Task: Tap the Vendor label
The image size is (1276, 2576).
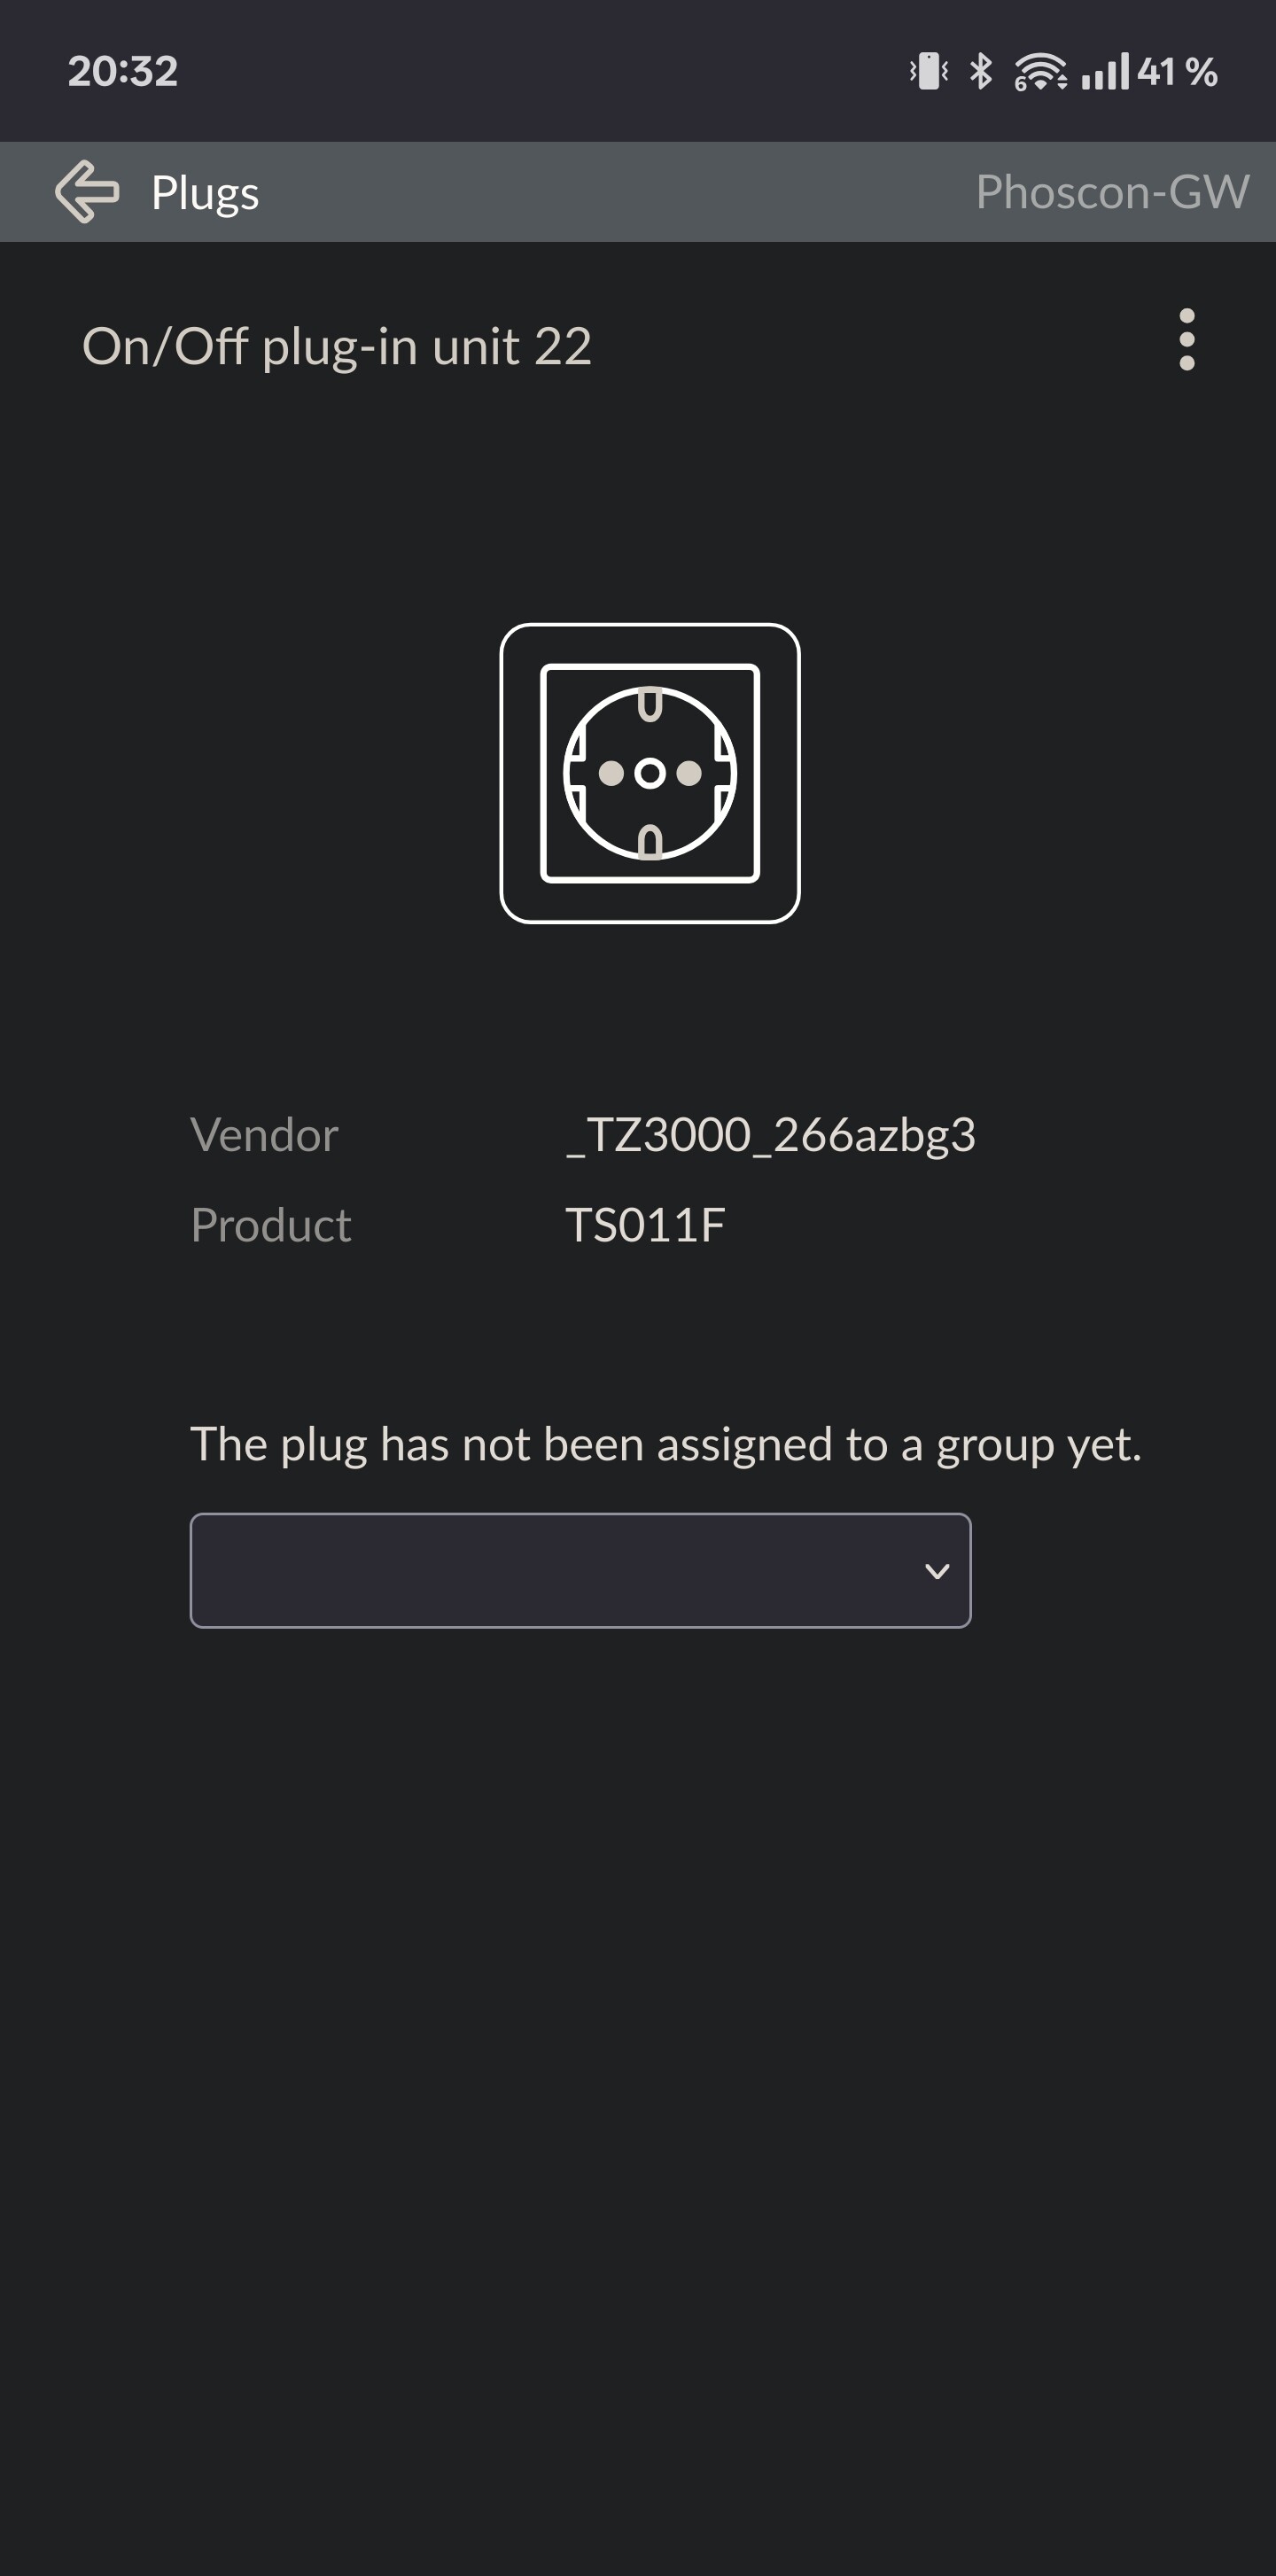Action: click(x=264, y=1136)
